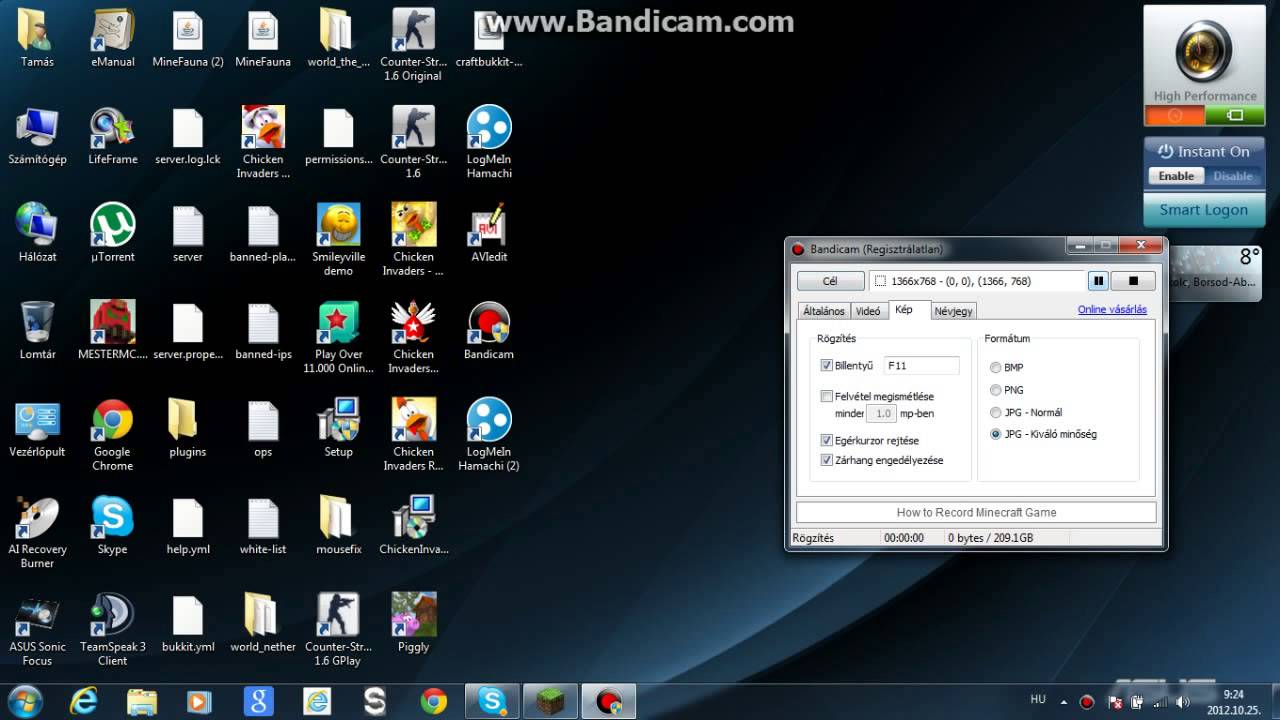The image size is (1280, 720).
Task: Launch the ASUS Sonic Focus shortcut
Action: pyautogui.click(x=38, y=629)
